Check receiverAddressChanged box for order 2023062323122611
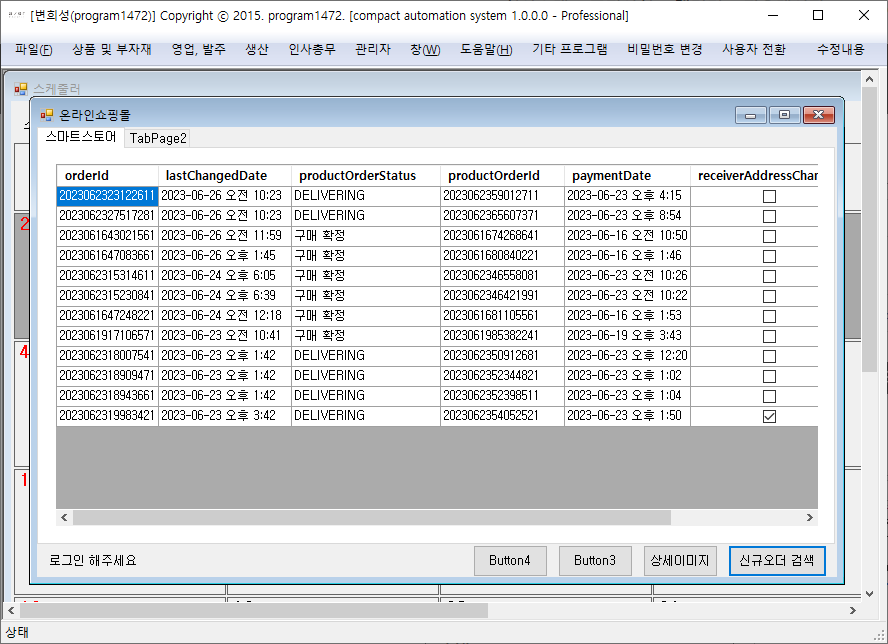This screenshot has width=888, height=644. tap(769, 196)
